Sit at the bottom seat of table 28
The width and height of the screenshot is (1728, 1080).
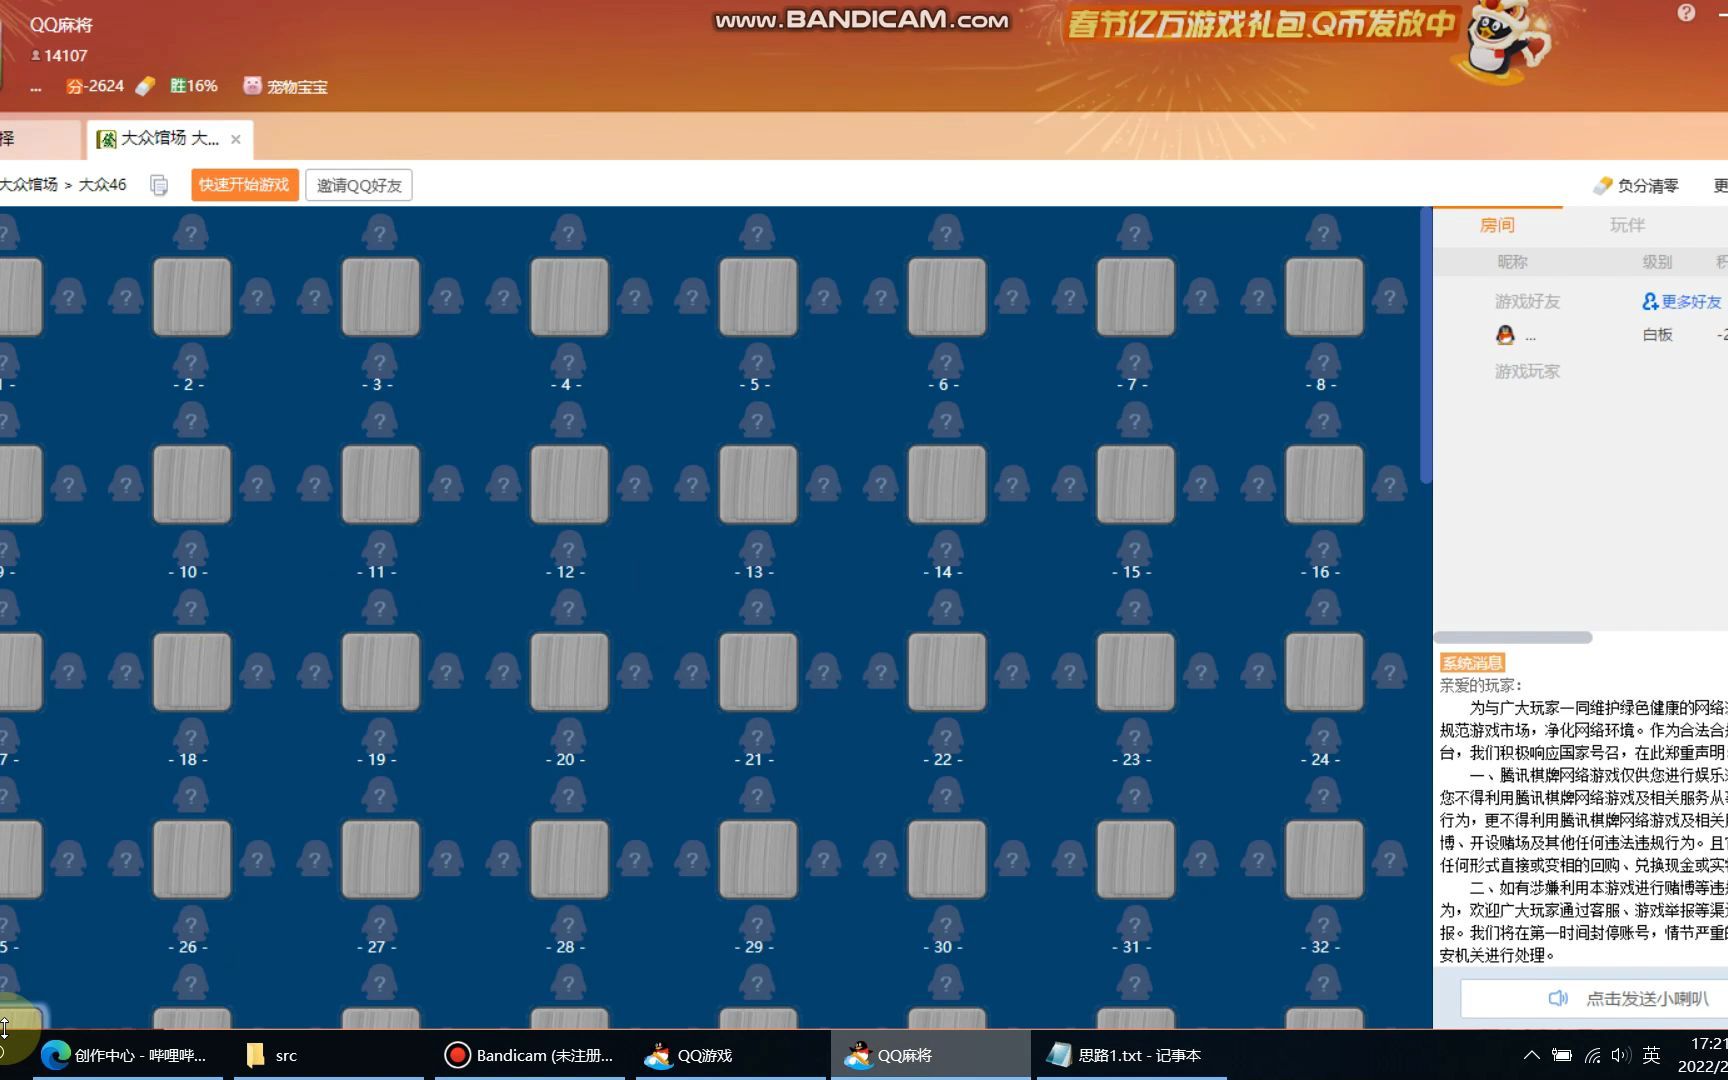click(x=568, y=924)
